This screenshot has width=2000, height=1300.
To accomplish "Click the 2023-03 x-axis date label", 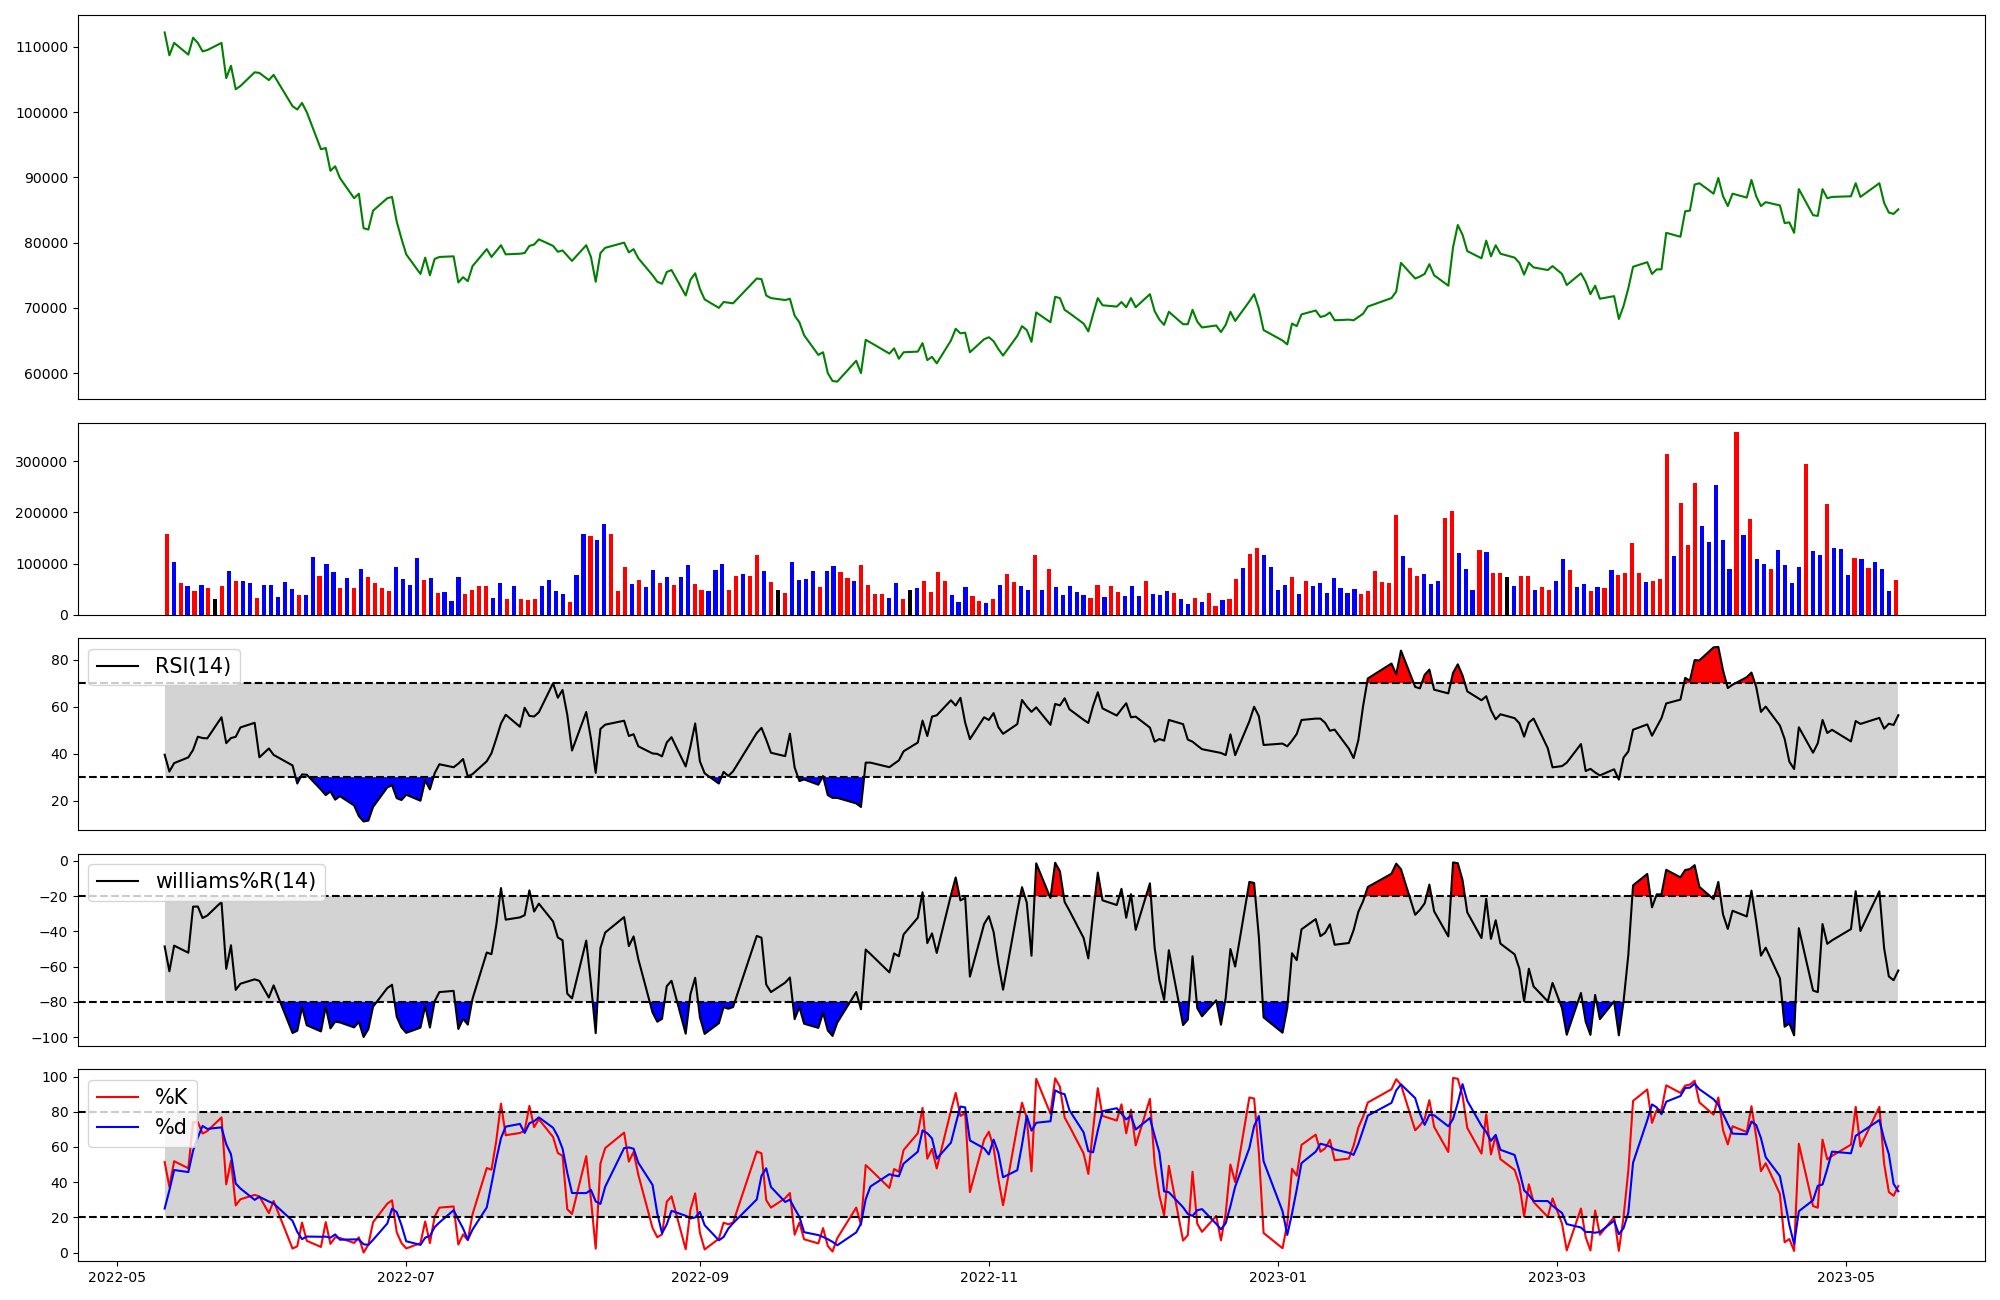I will (x=1558, y=1277).
